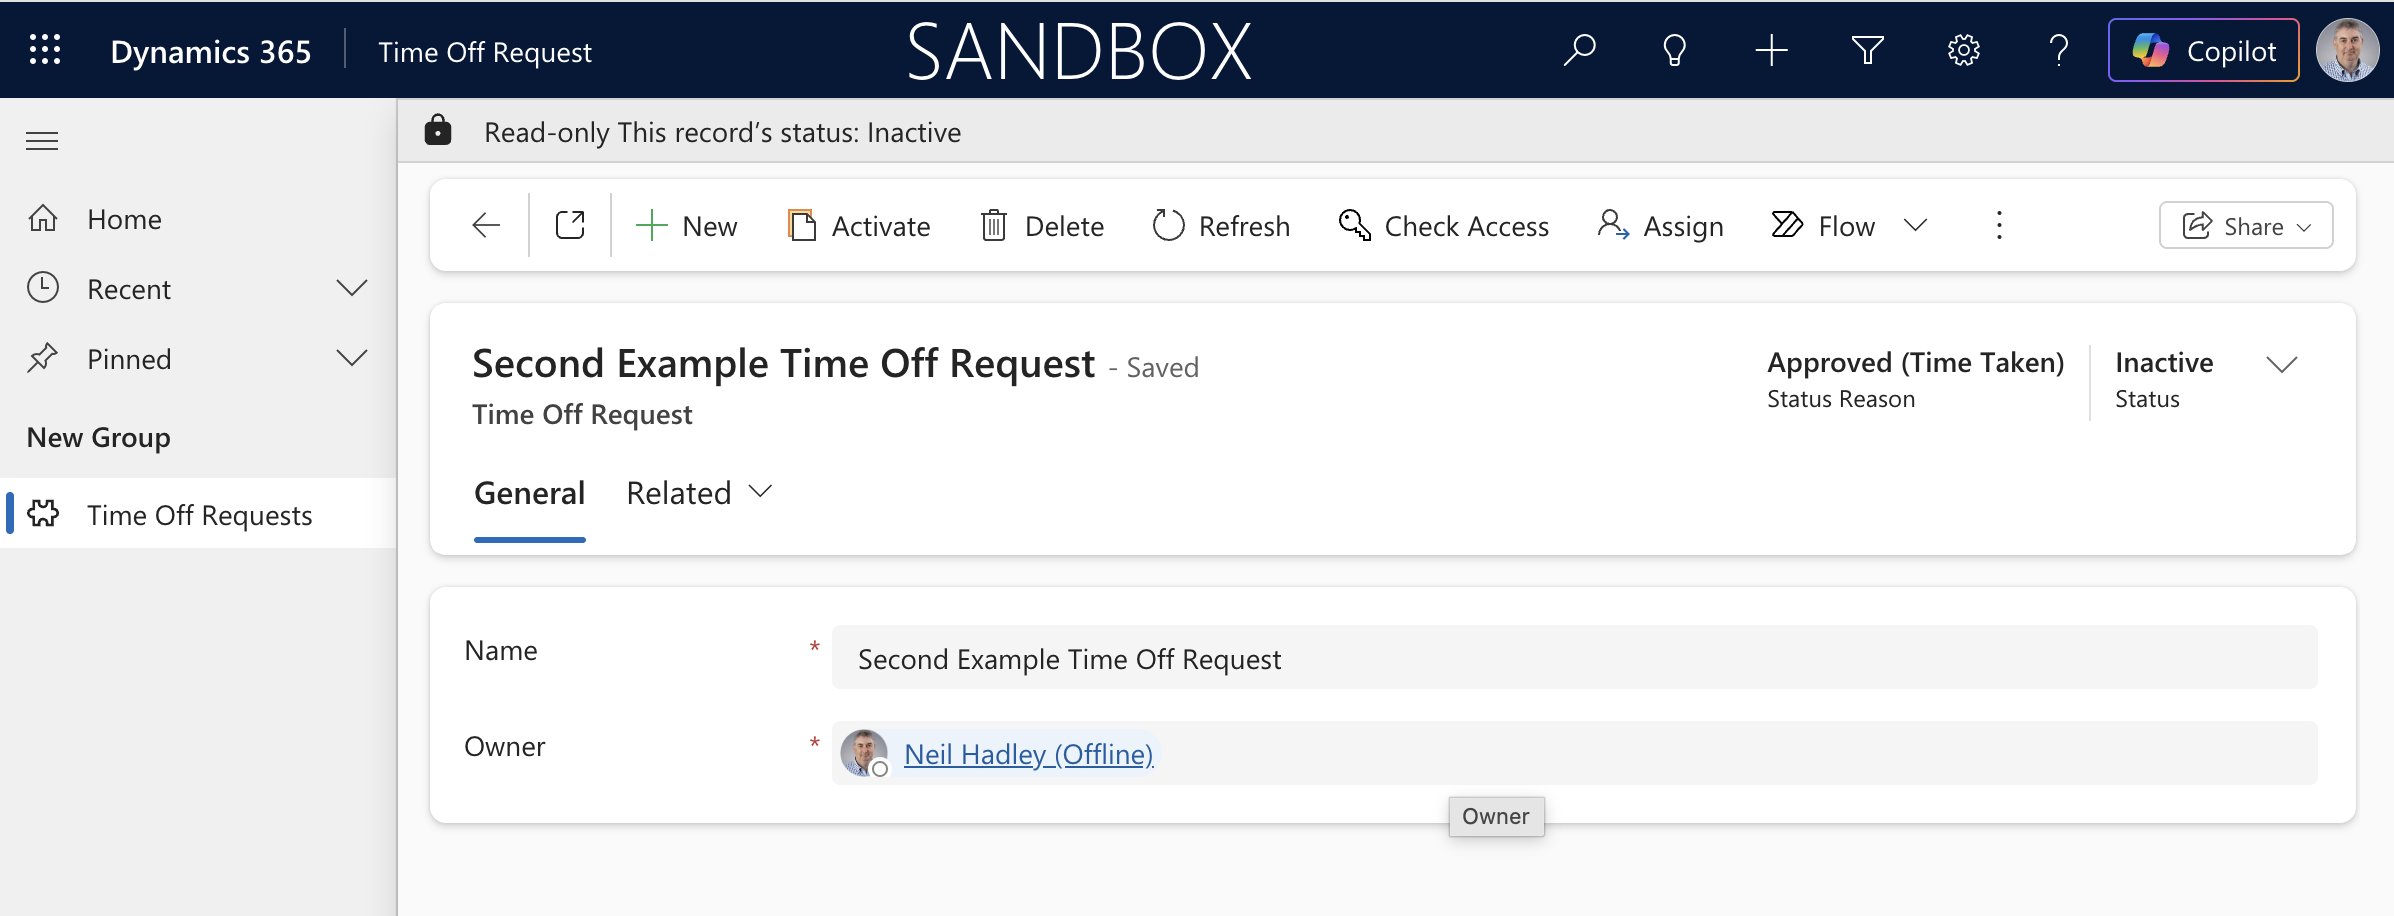Screen dimensions: 2394x916
Task: Click the New command
Action: tap(687, 225)
